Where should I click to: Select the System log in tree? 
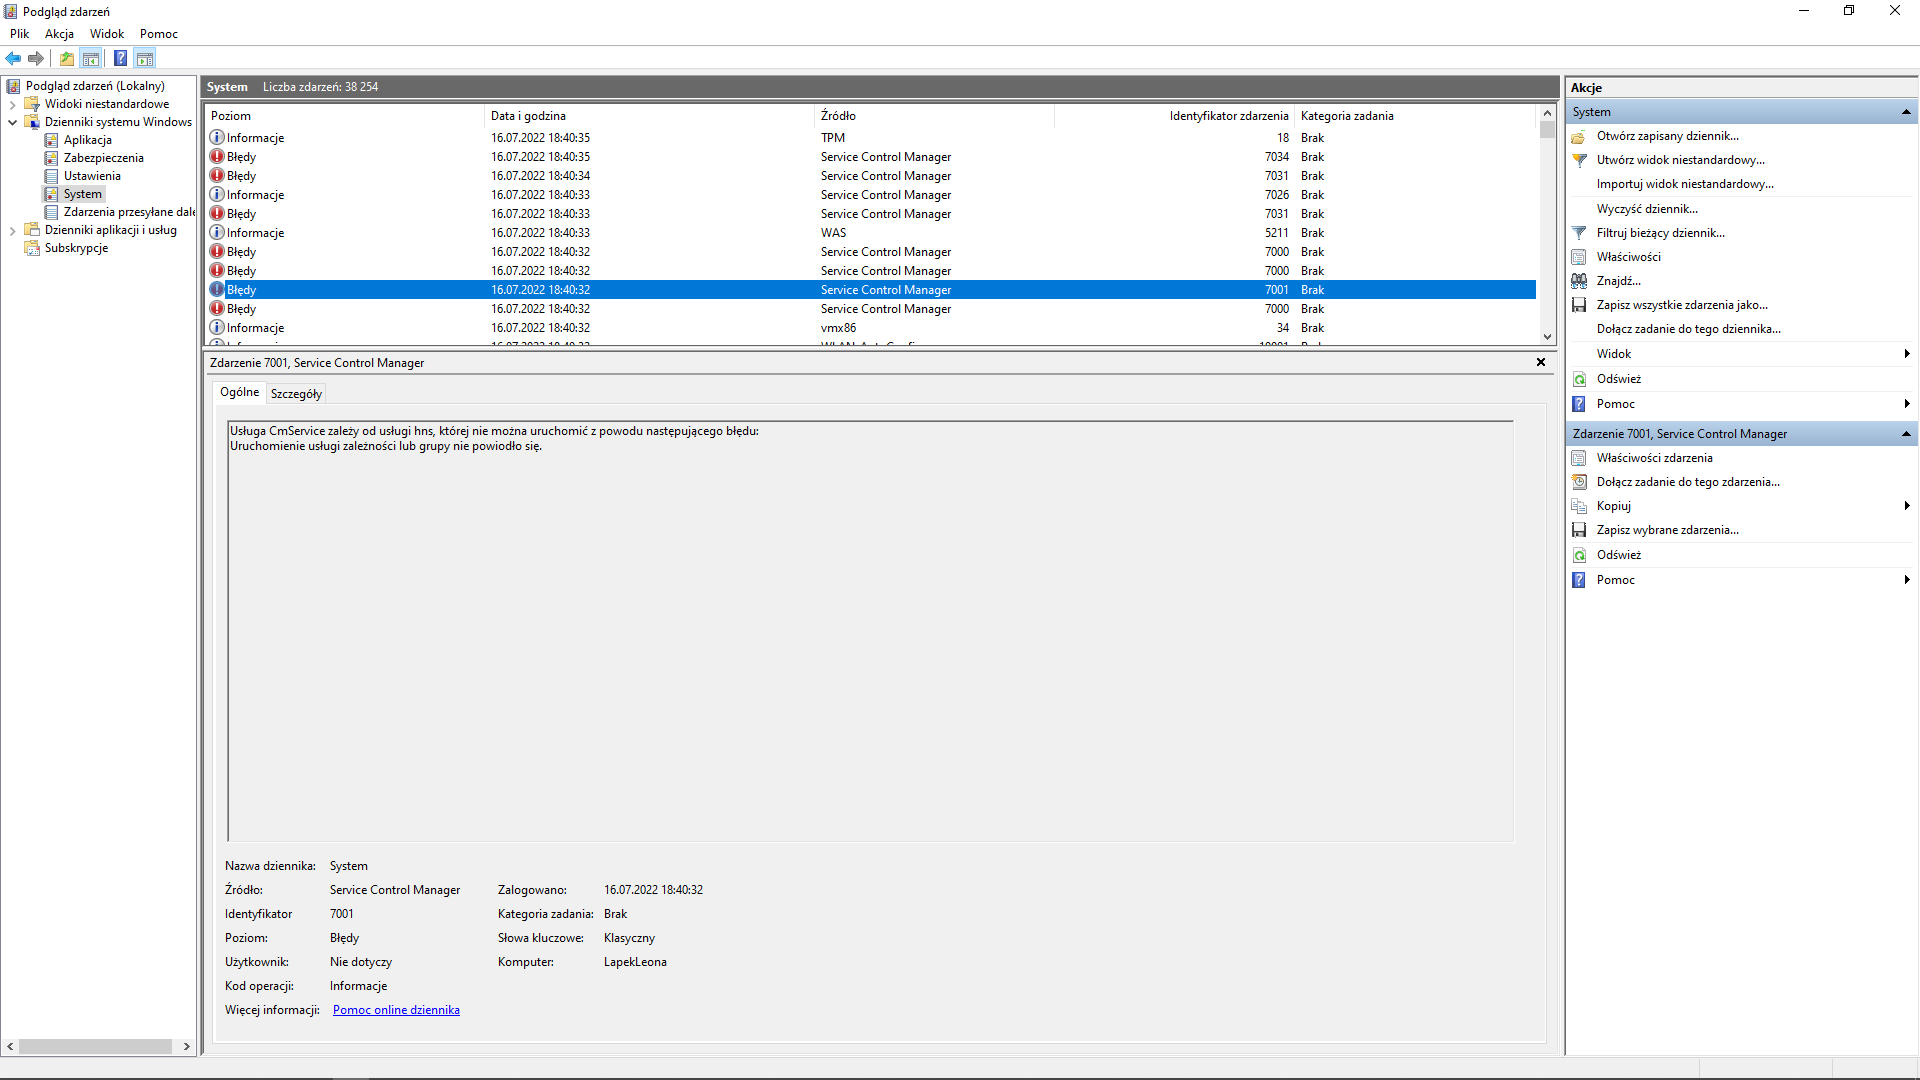[83, 194]
